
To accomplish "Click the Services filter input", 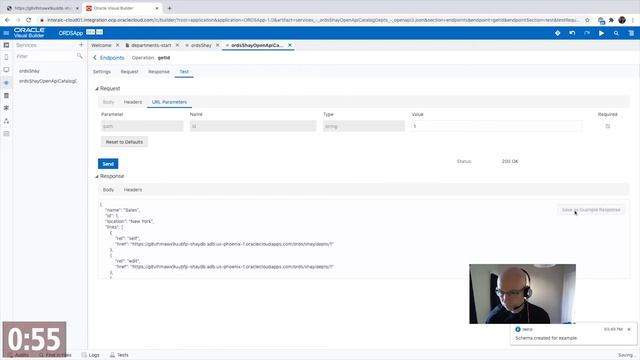I will tap(46, 56).
